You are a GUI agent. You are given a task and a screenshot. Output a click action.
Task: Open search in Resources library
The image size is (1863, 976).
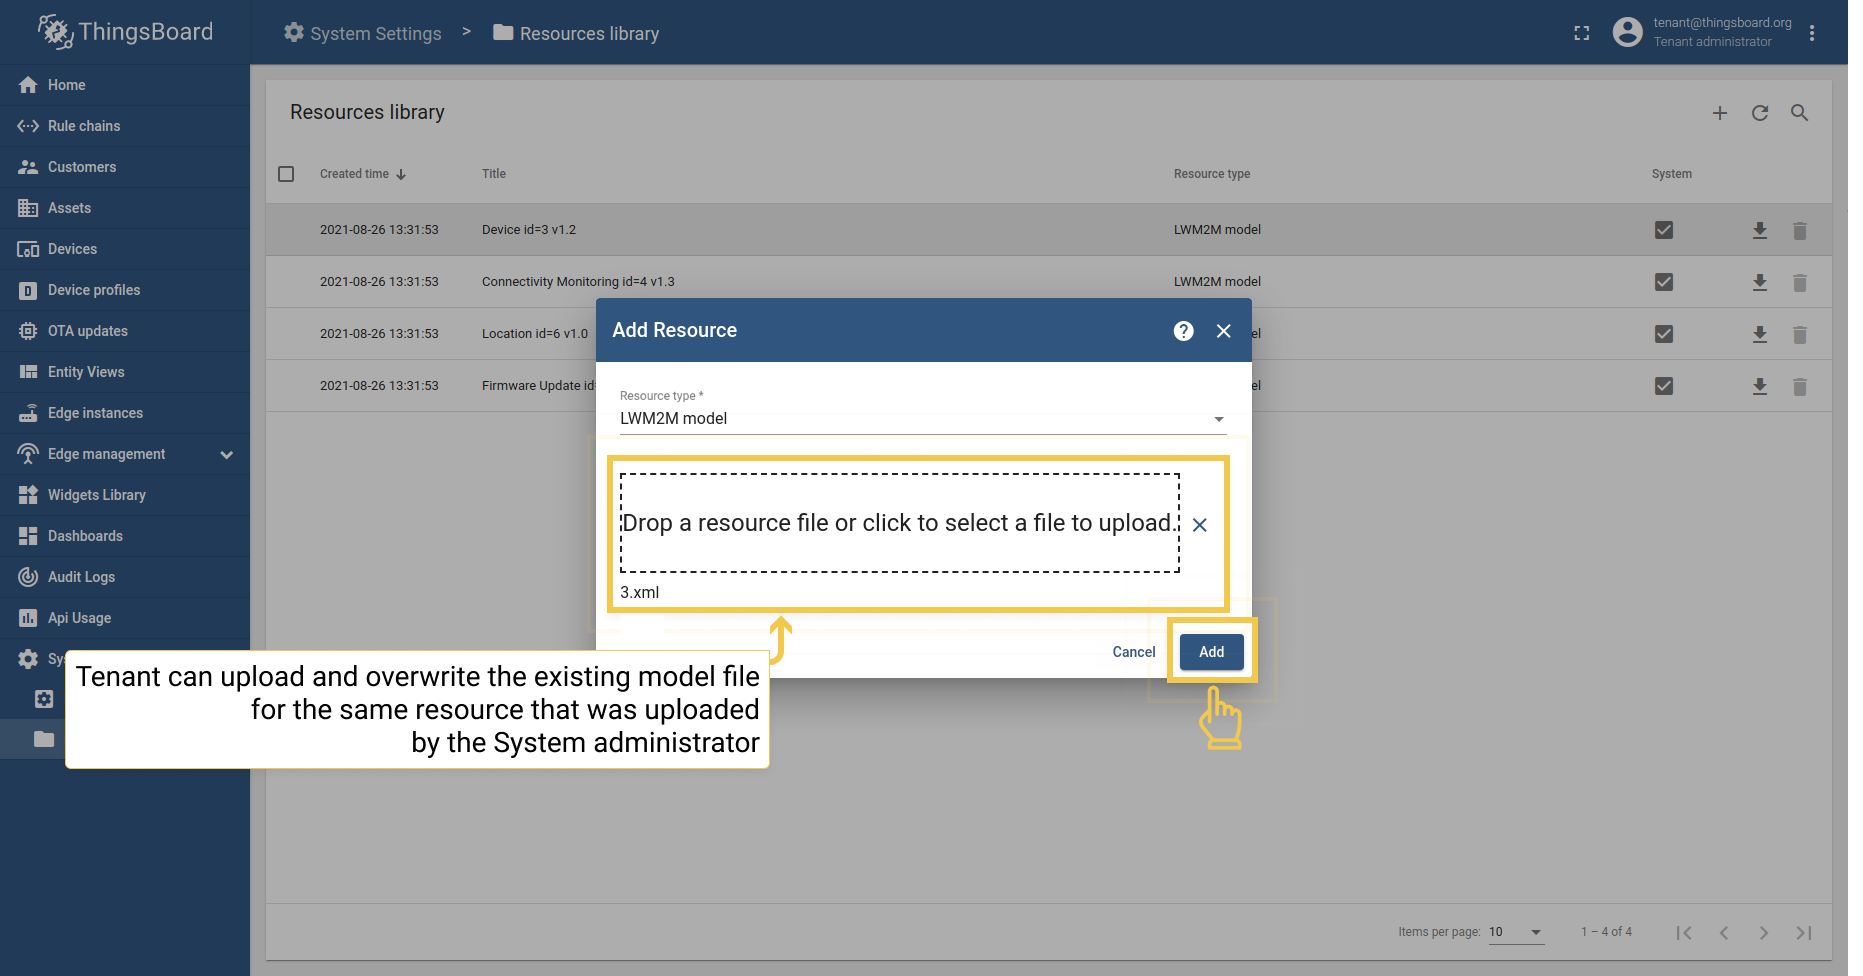click(x=1800, y=113)
